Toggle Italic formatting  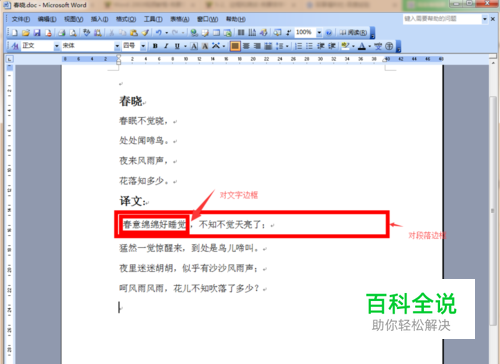pos(166,46)
